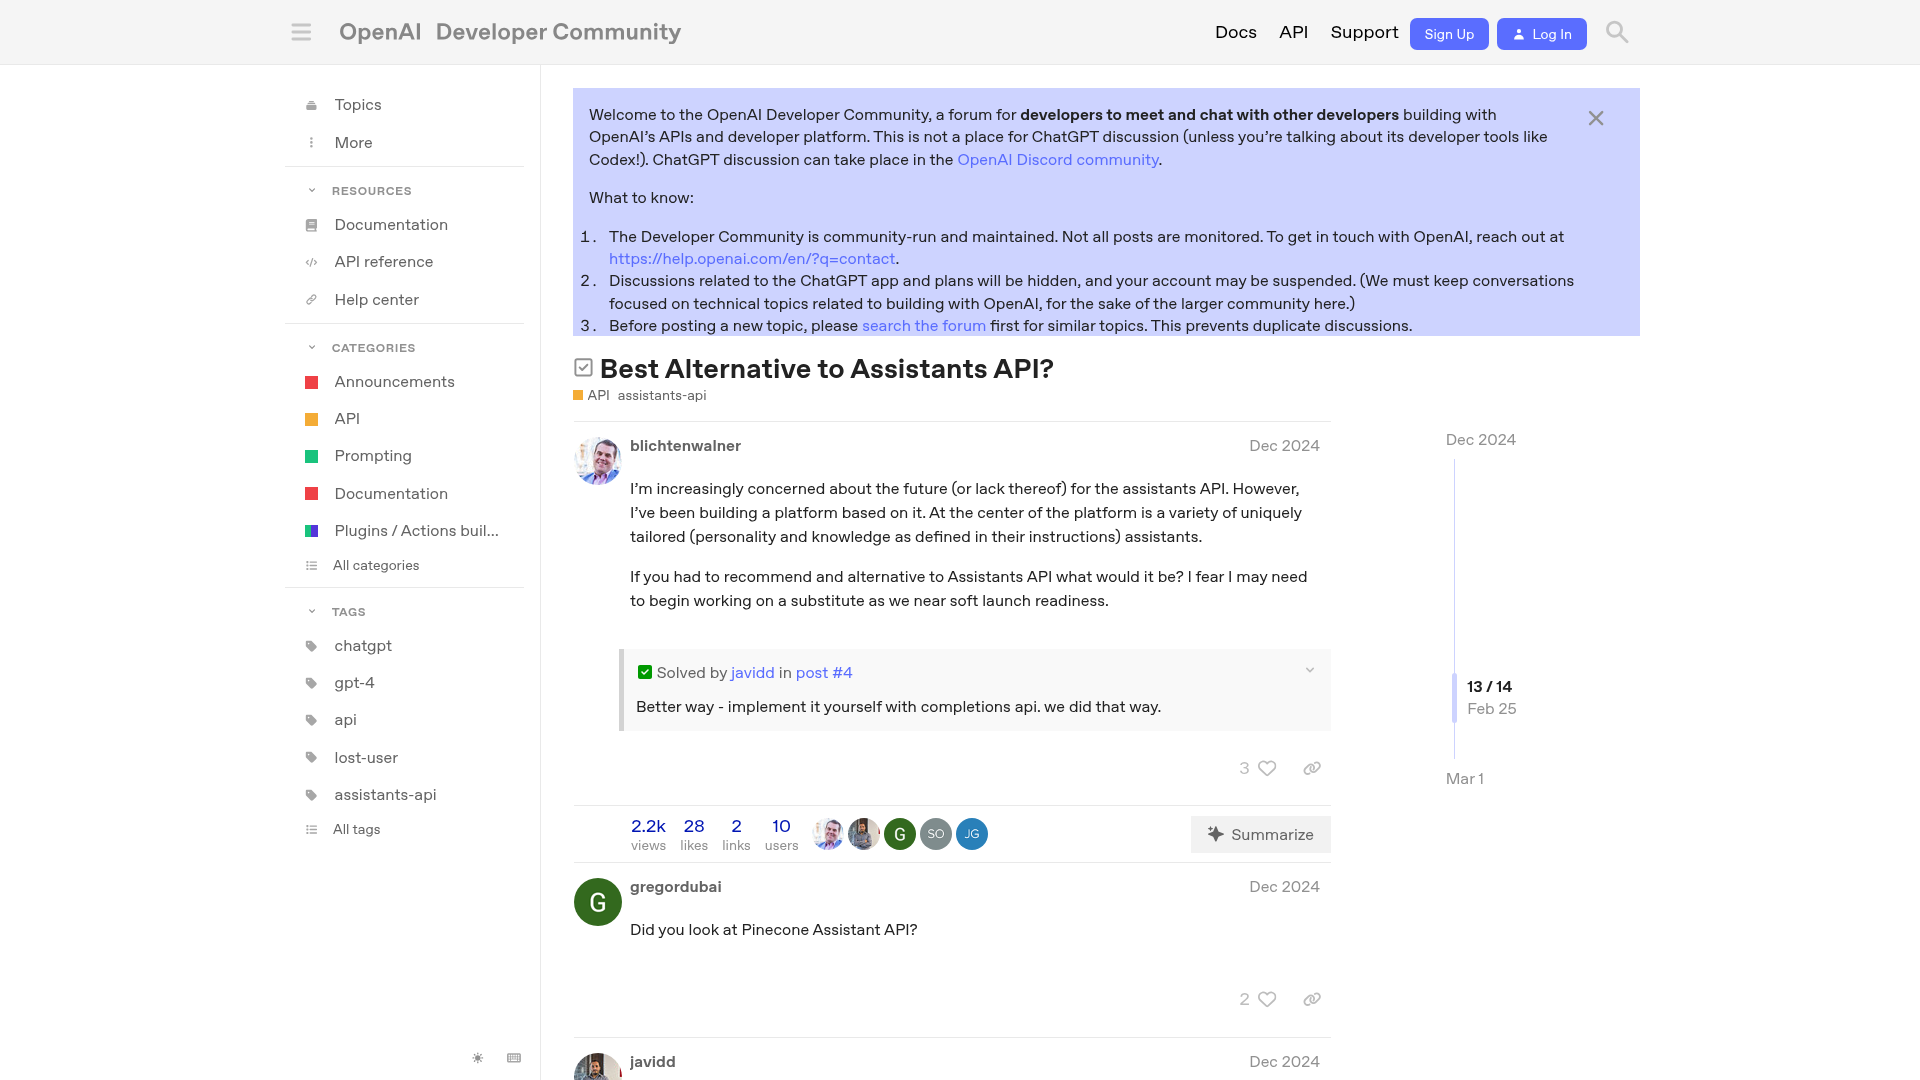The height and width of the screenshot is (1080, 1920).
Task: Click assistants-api tag under title
Action: [662, 396]
